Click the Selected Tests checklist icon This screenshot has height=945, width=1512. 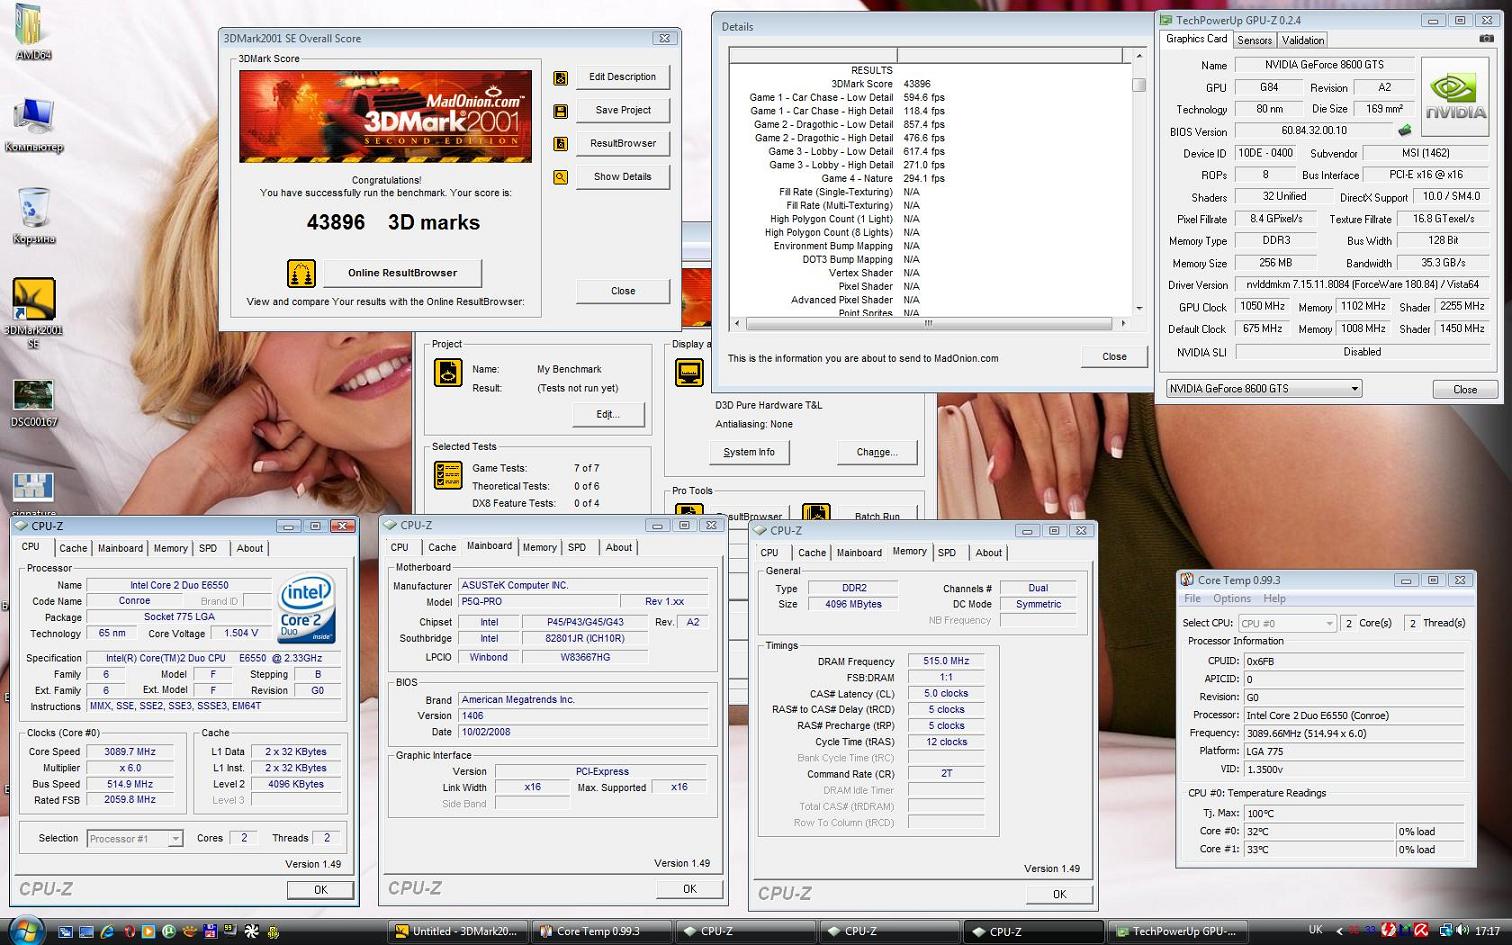[x=447, y=475]
